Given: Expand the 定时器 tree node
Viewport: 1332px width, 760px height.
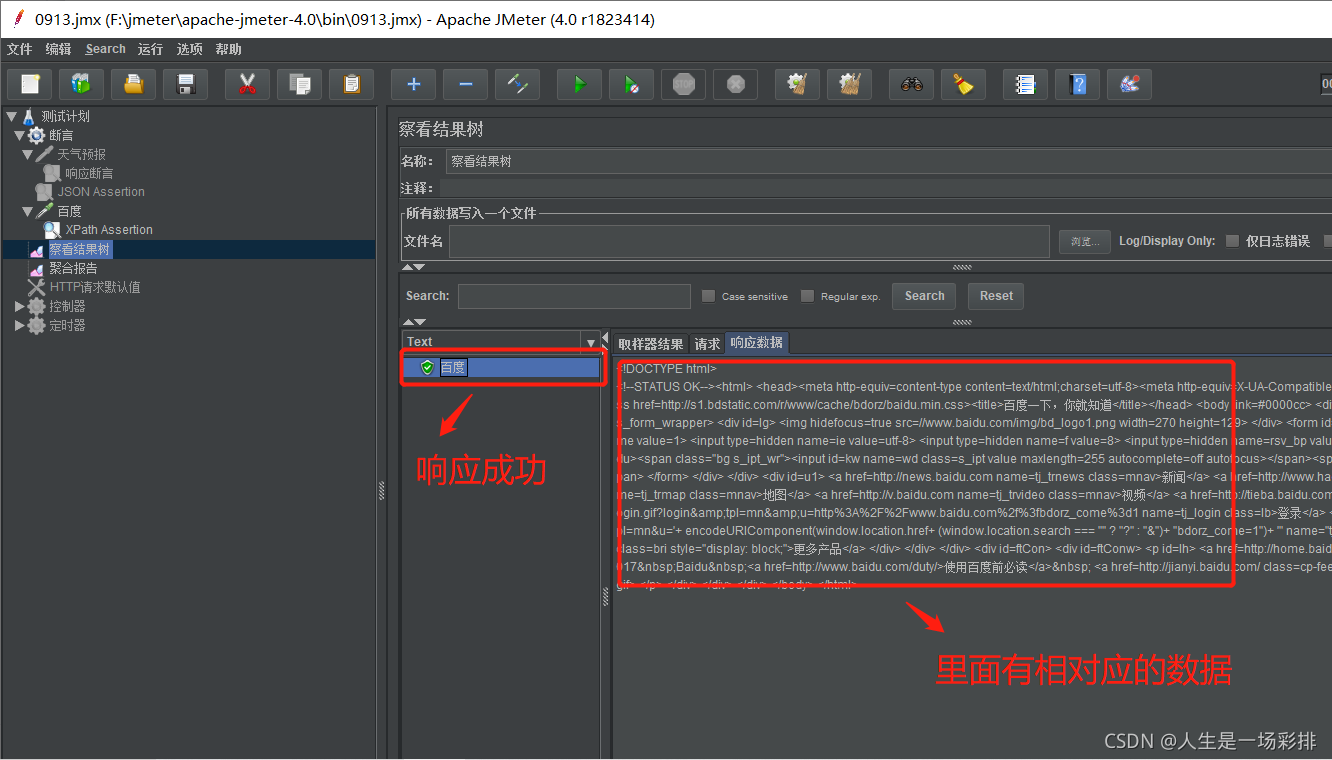Looking at the screenshot, I should pos(19,325).
